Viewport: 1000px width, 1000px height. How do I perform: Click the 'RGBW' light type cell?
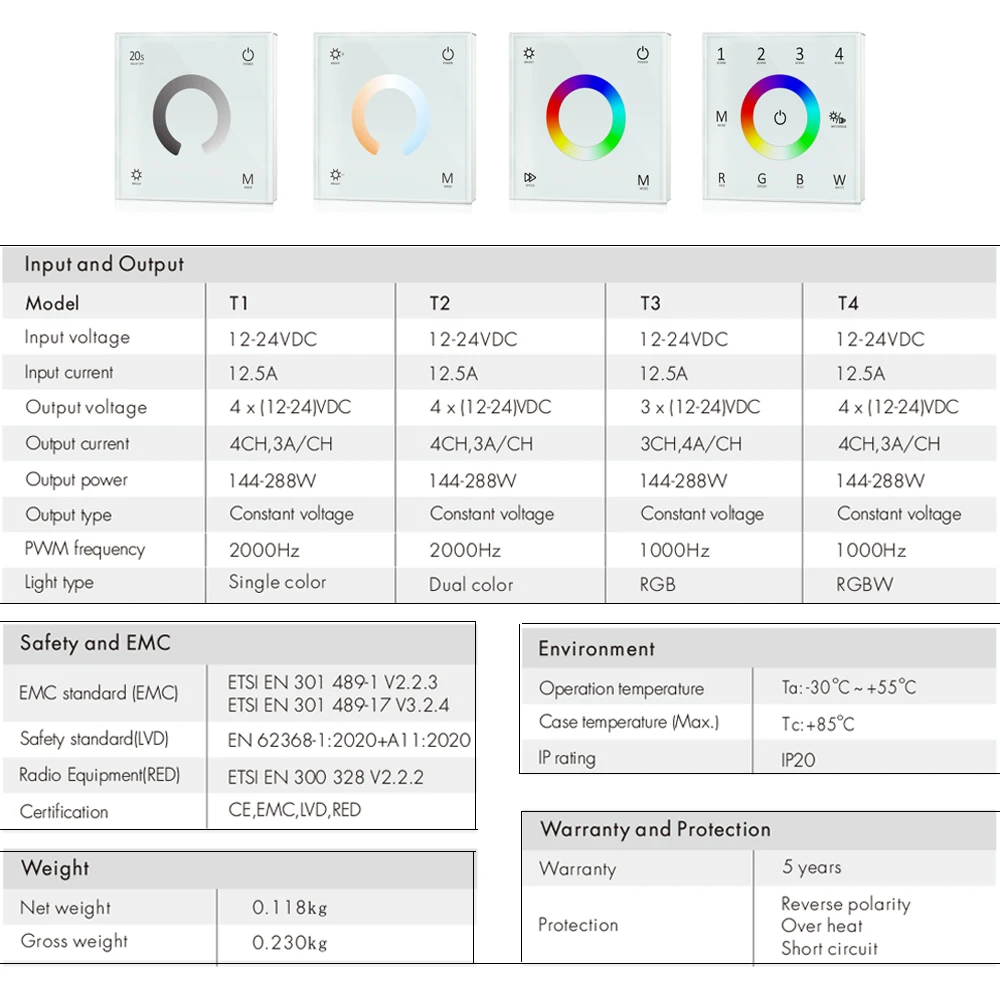tap(865, 584)
